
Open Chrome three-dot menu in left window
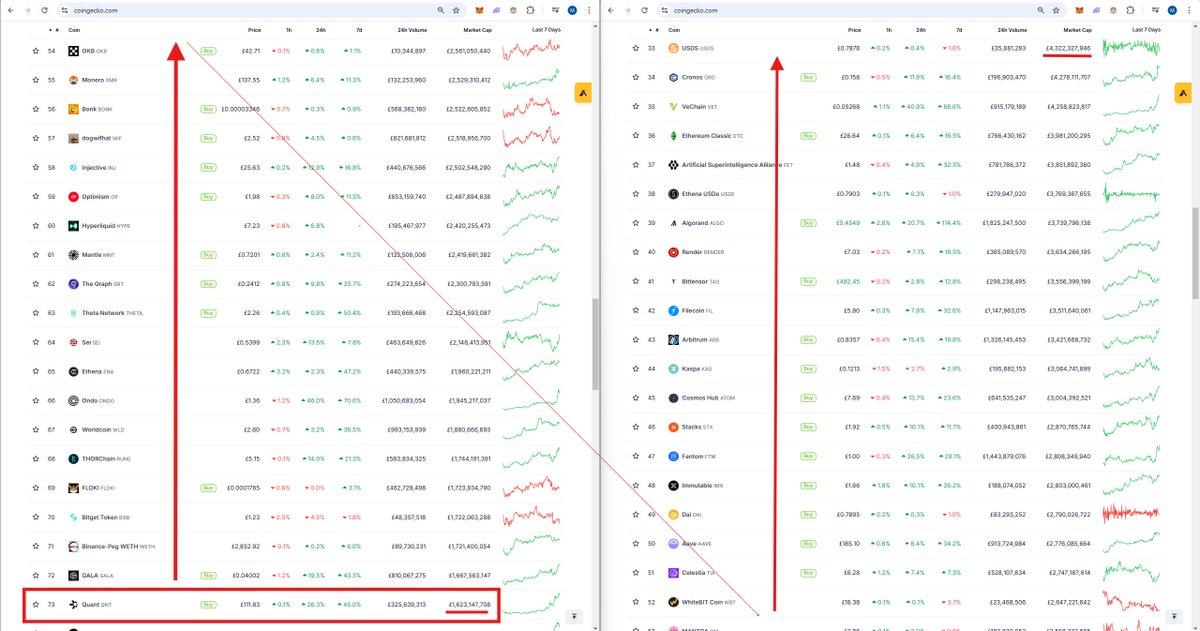589,10
